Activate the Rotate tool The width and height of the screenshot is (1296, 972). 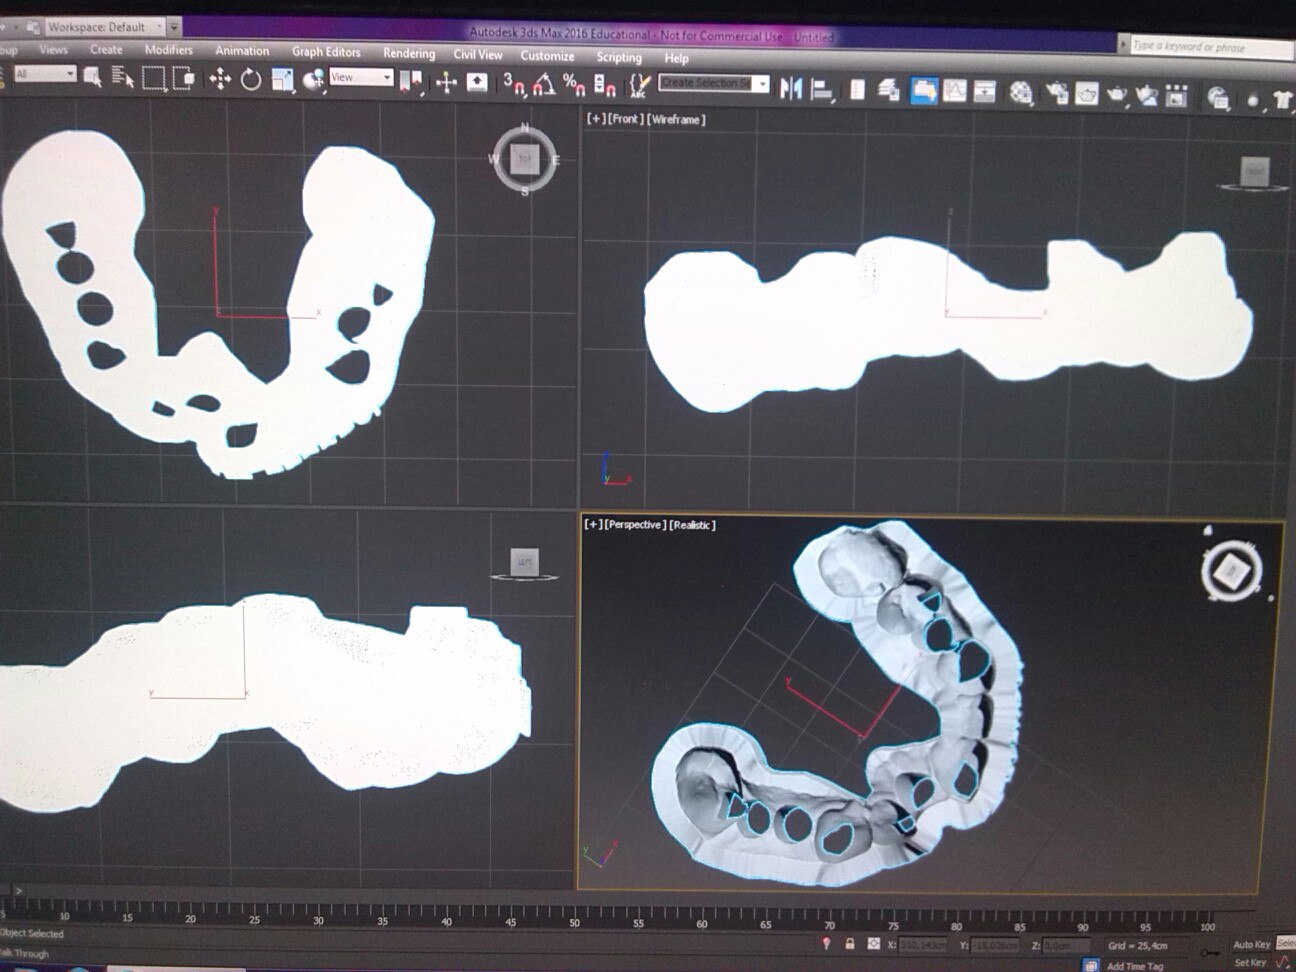coord(251,79)
